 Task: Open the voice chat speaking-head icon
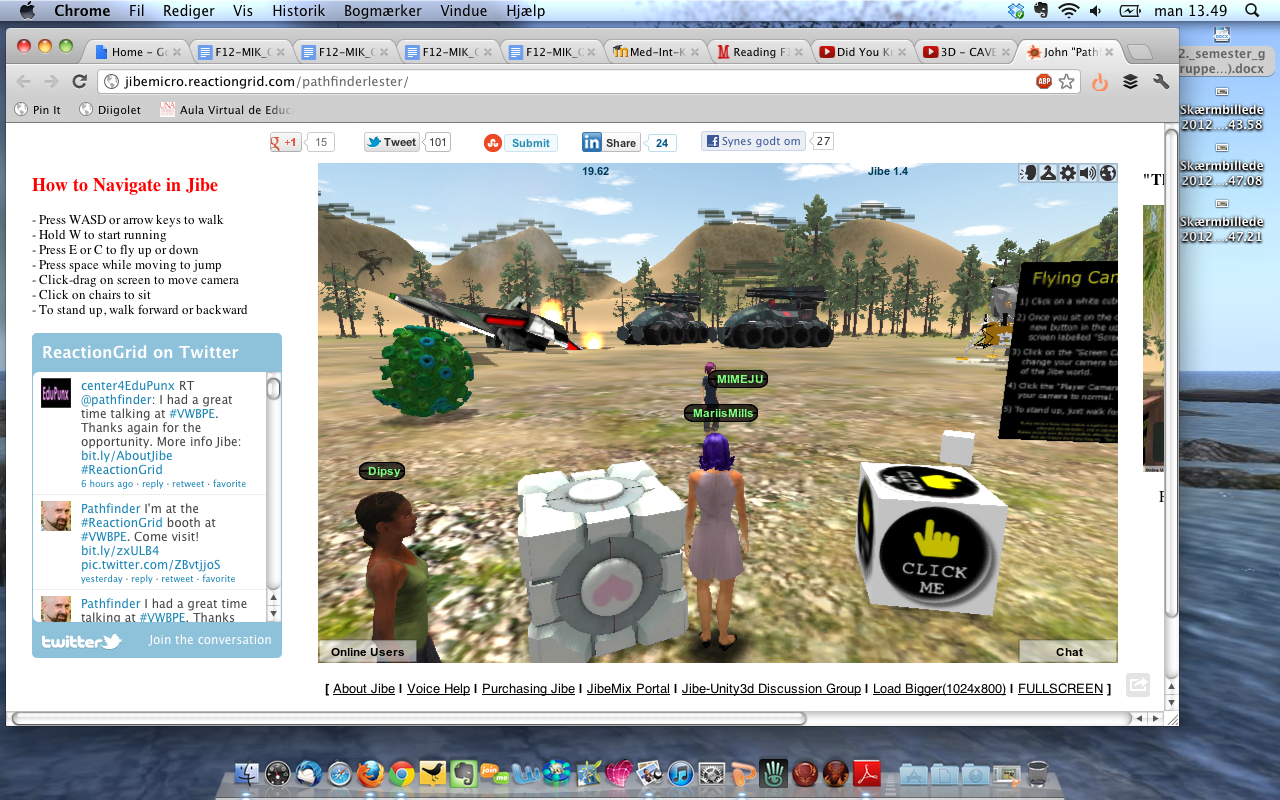(x=1028, y=173)
